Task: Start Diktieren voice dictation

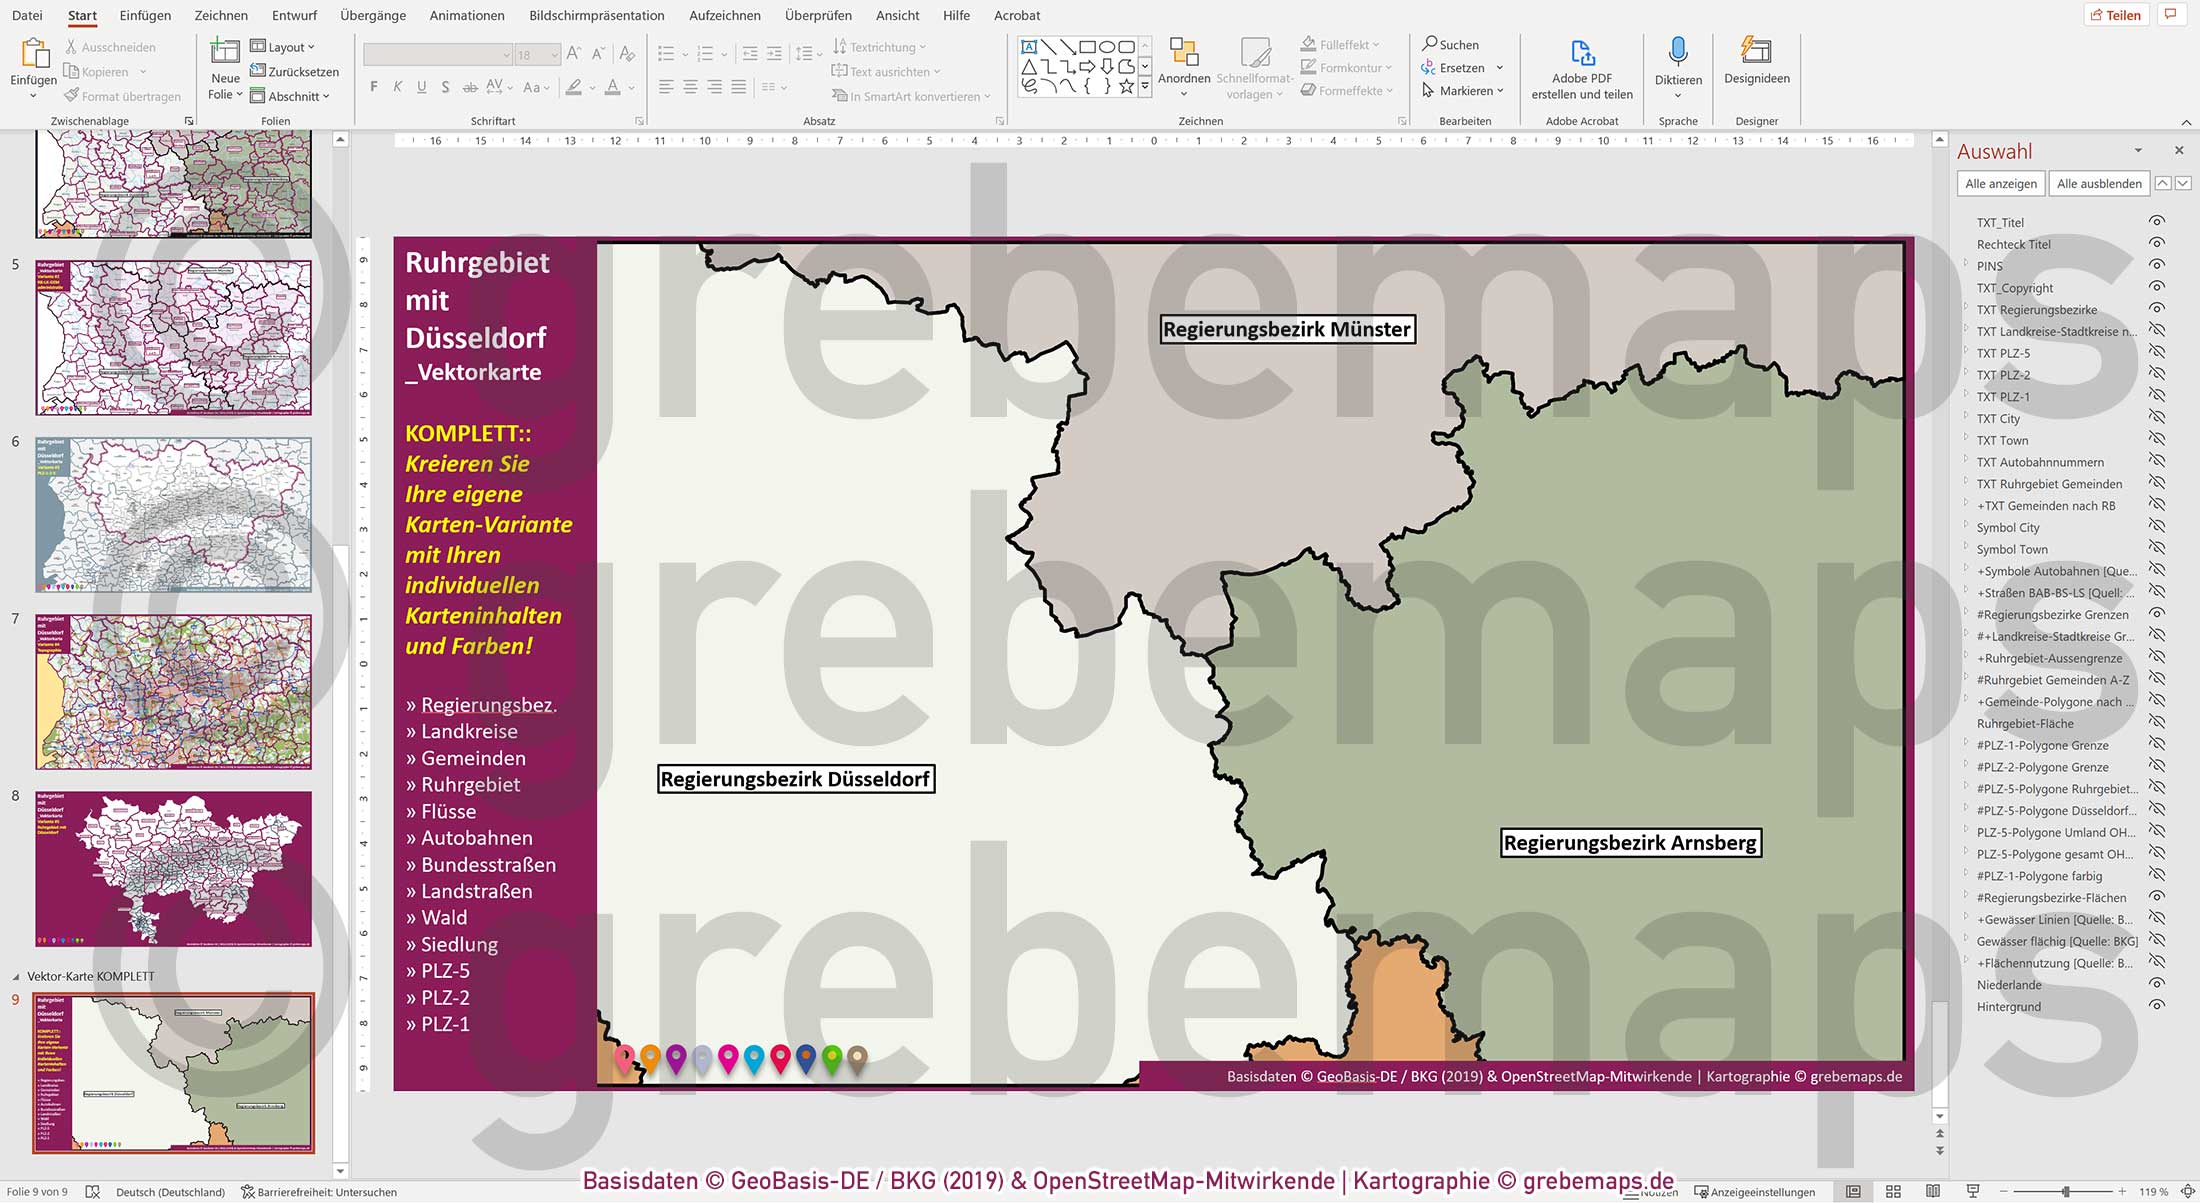Action: (x=1678, y=66)
